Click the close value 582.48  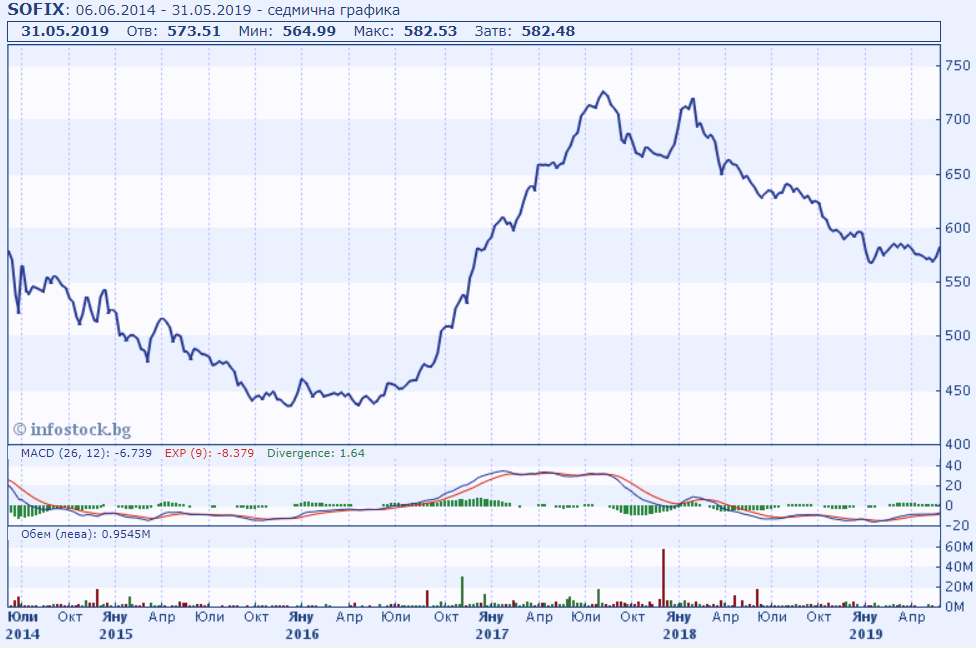pos(548,31)
